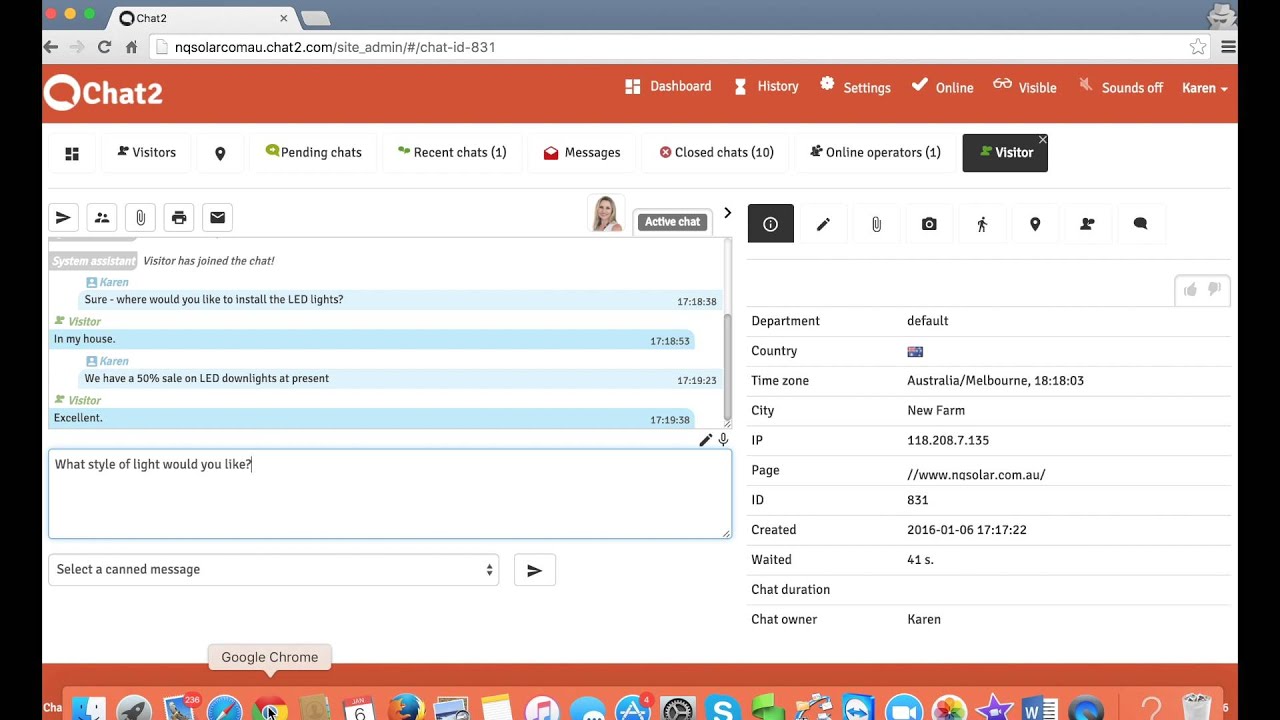Collapse chat panel with right chevron
The height and width of the screenshot is (720, 1280).
click(727, 213)
